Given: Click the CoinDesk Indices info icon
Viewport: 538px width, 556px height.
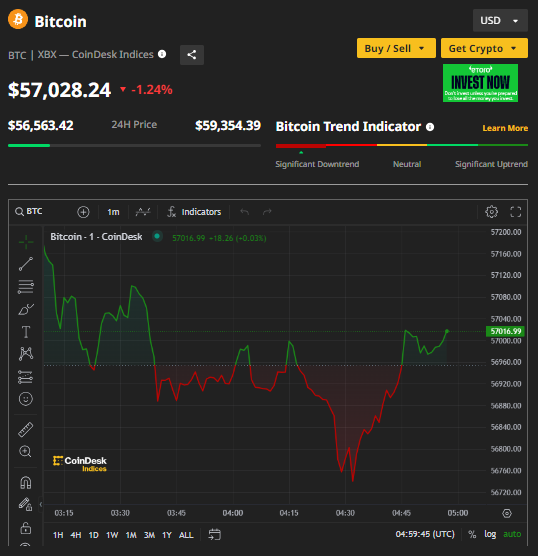Looking at the screenshot, I should [162, 54].
